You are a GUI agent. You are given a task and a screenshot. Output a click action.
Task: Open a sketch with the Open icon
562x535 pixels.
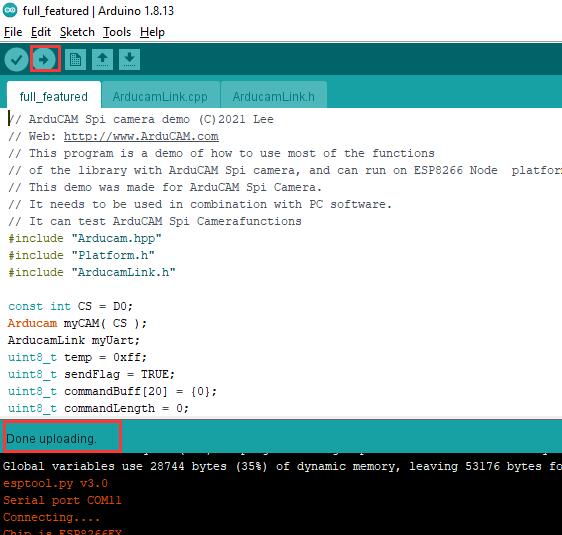point(103,59)
